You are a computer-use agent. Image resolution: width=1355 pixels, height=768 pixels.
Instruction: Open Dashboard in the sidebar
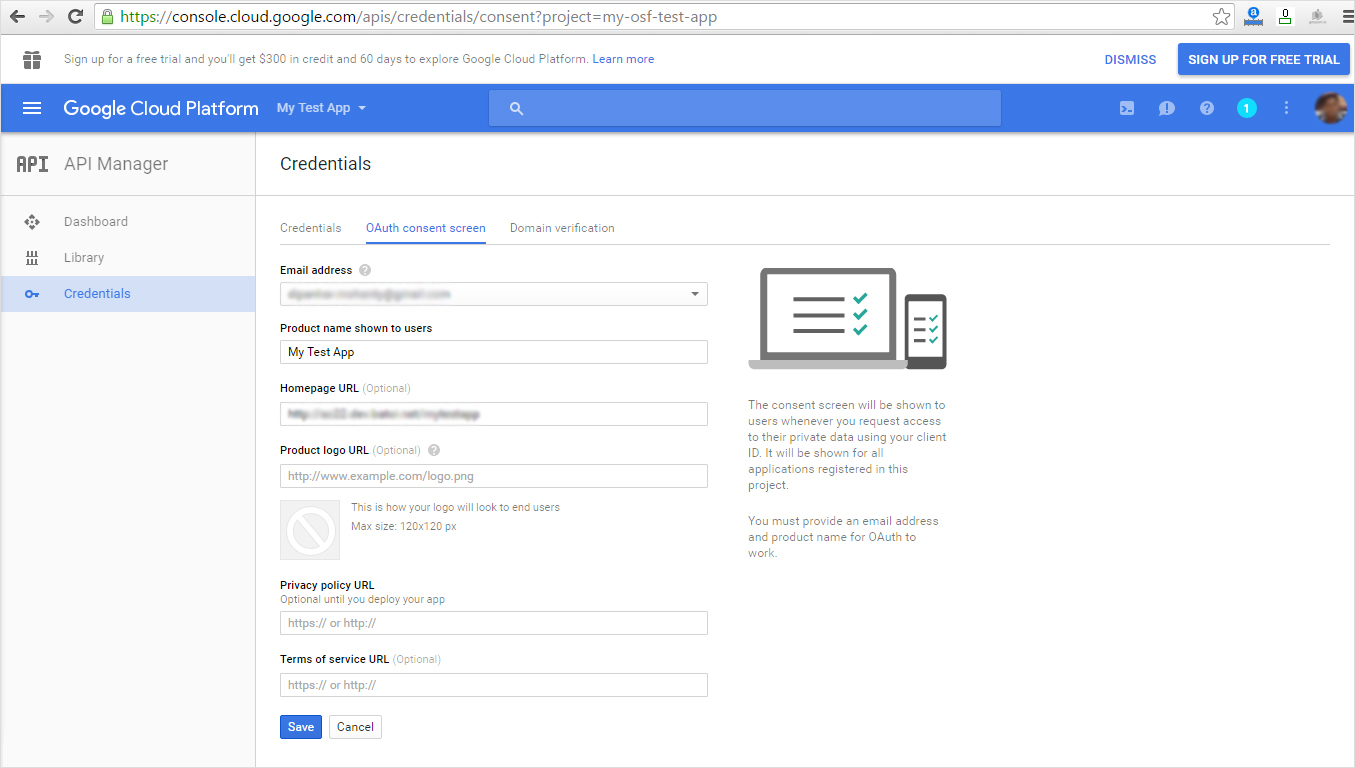pos(128,222)
